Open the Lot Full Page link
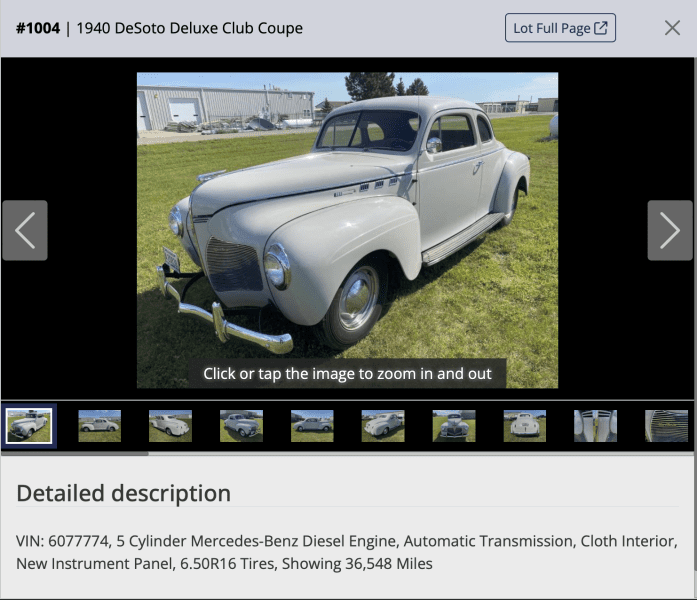The image size is (697, 600). click(560, 28)
